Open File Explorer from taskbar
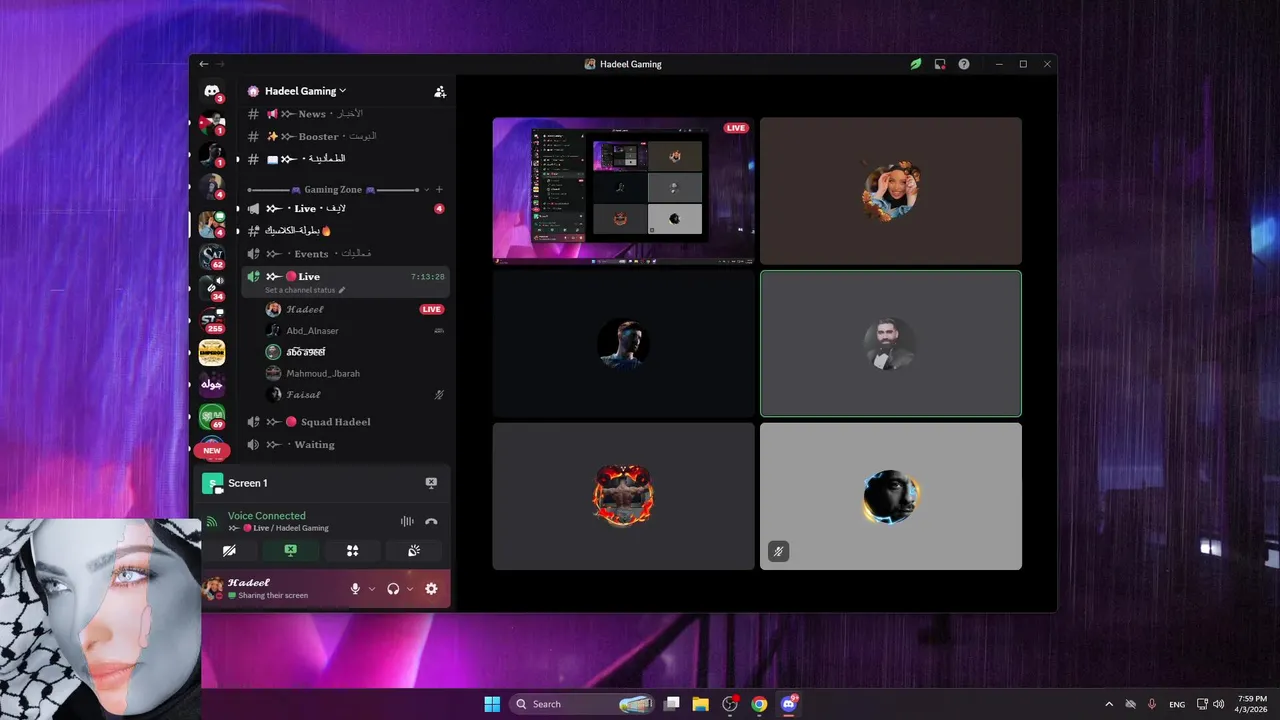 tap(701, 704)
